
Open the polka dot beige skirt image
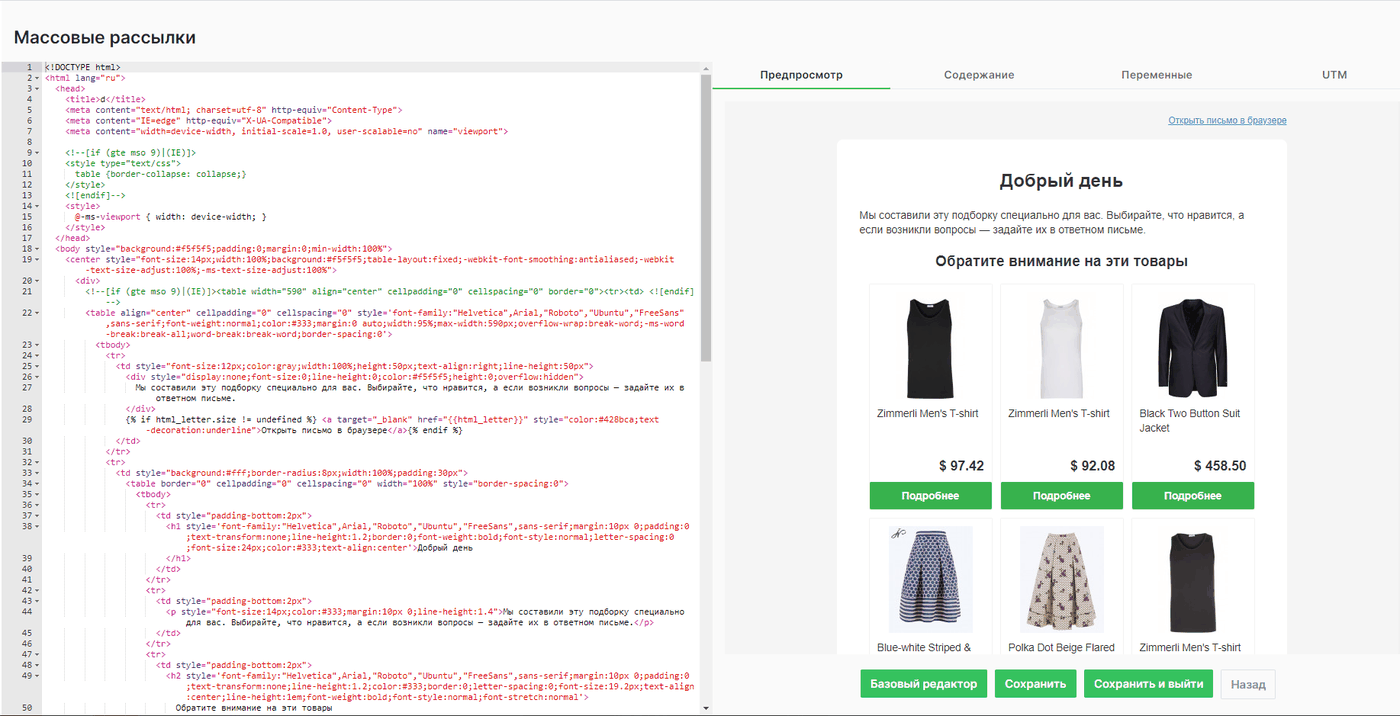coord(1061,579)
